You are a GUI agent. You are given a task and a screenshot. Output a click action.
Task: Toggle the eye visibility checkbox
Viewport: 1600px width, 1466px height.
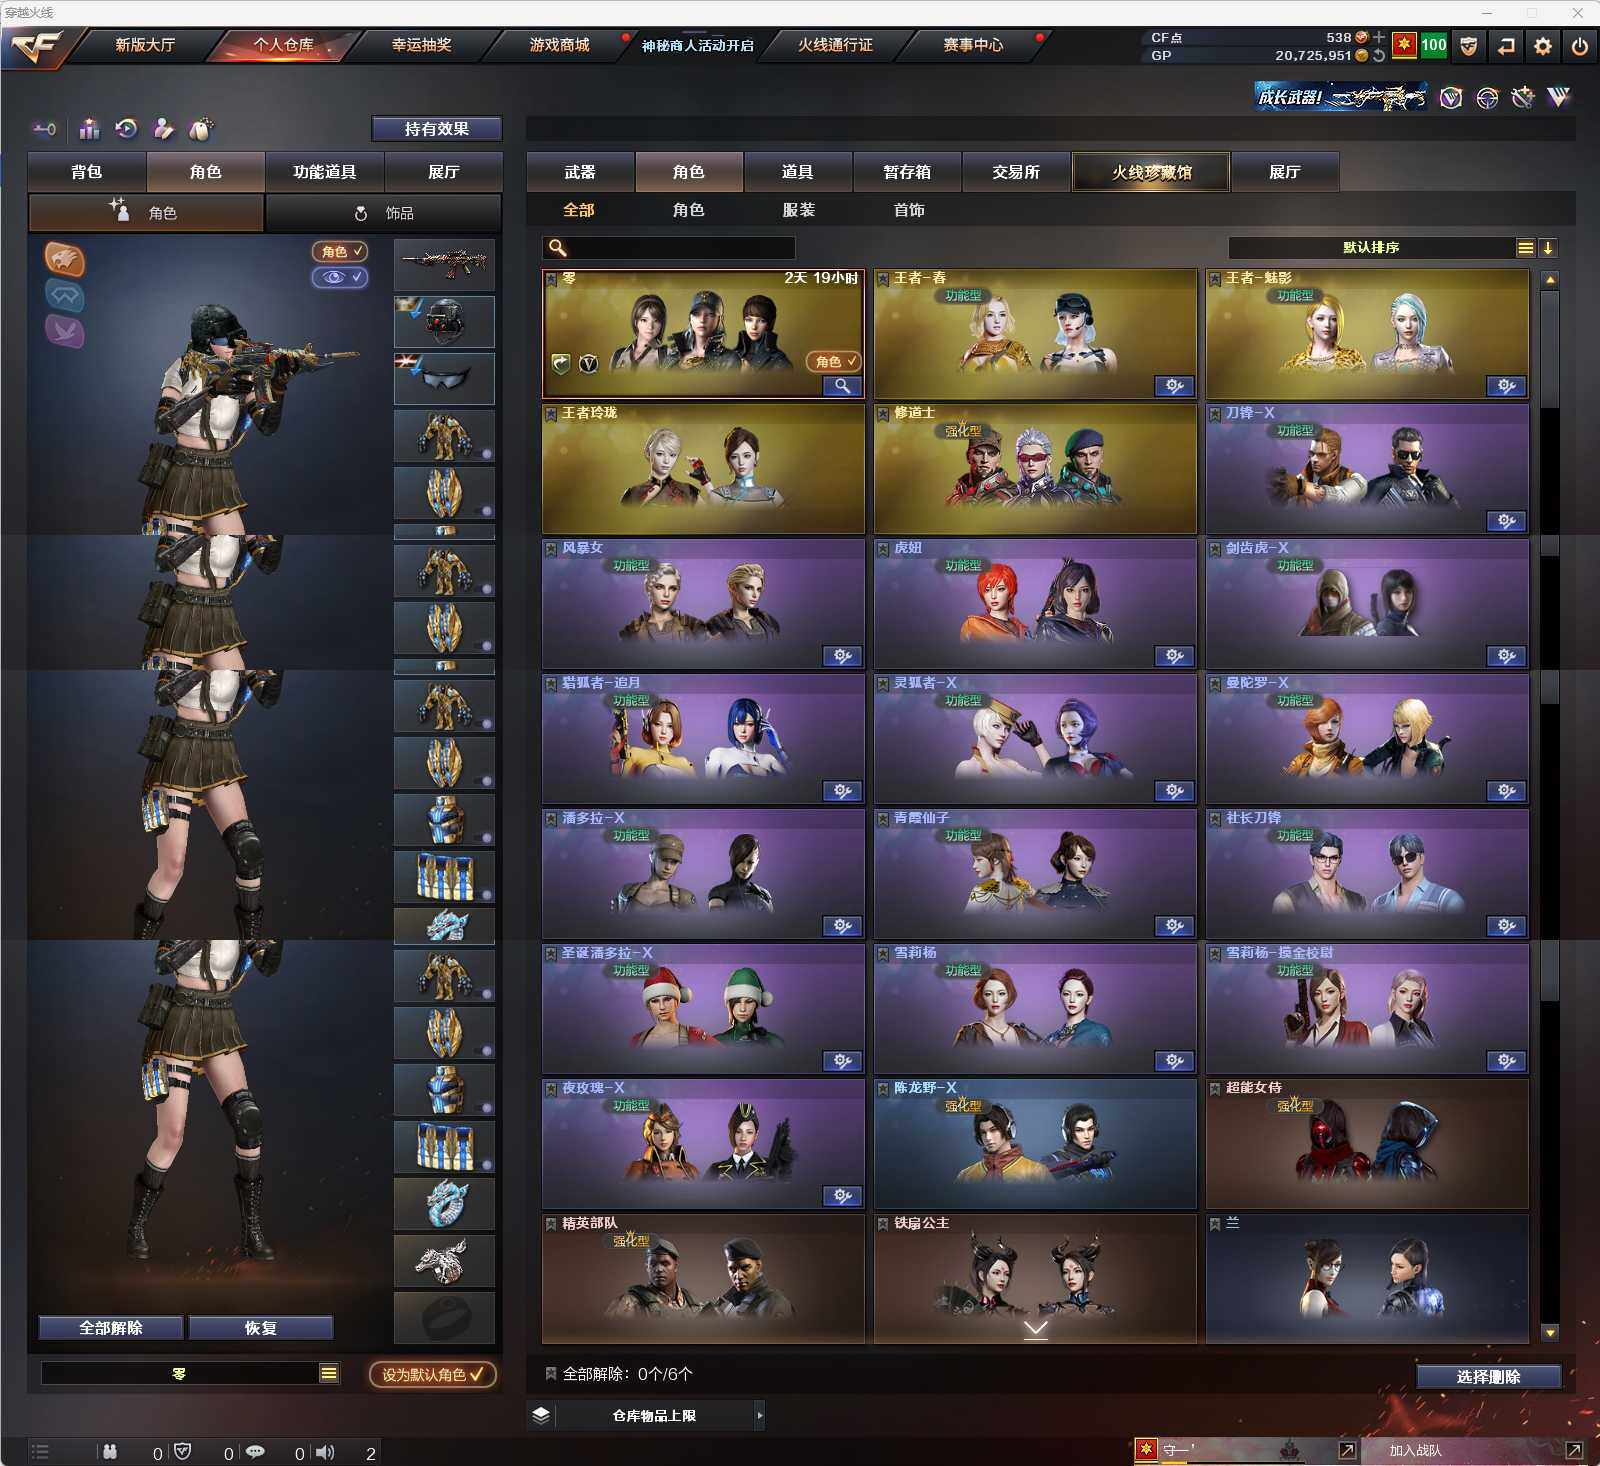click(340, 277)
